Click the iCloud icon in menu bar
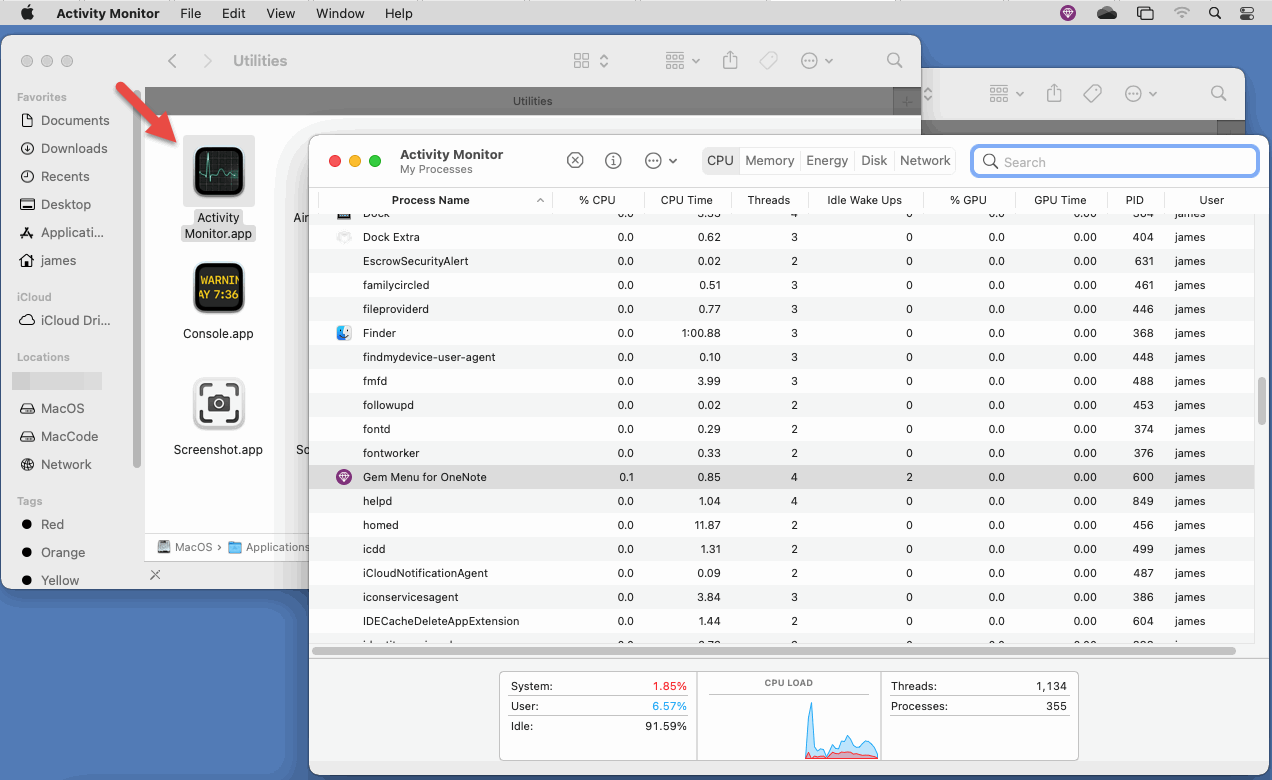The image size is (1272, 780). [x=1106, y=13]
